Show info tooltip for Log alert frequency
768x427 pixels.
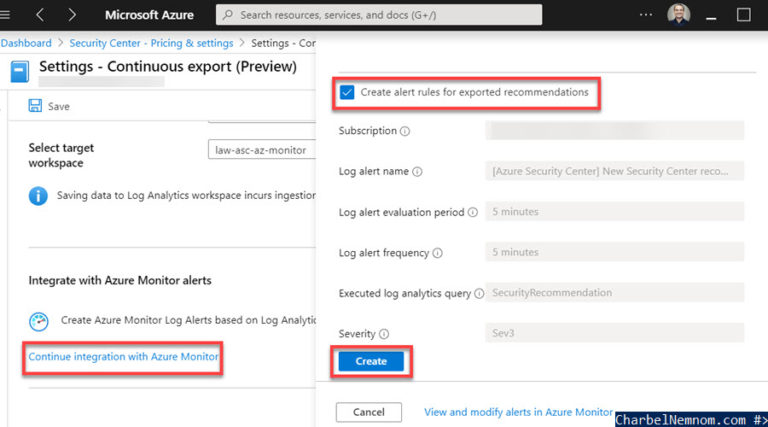[x=437, y=253]
